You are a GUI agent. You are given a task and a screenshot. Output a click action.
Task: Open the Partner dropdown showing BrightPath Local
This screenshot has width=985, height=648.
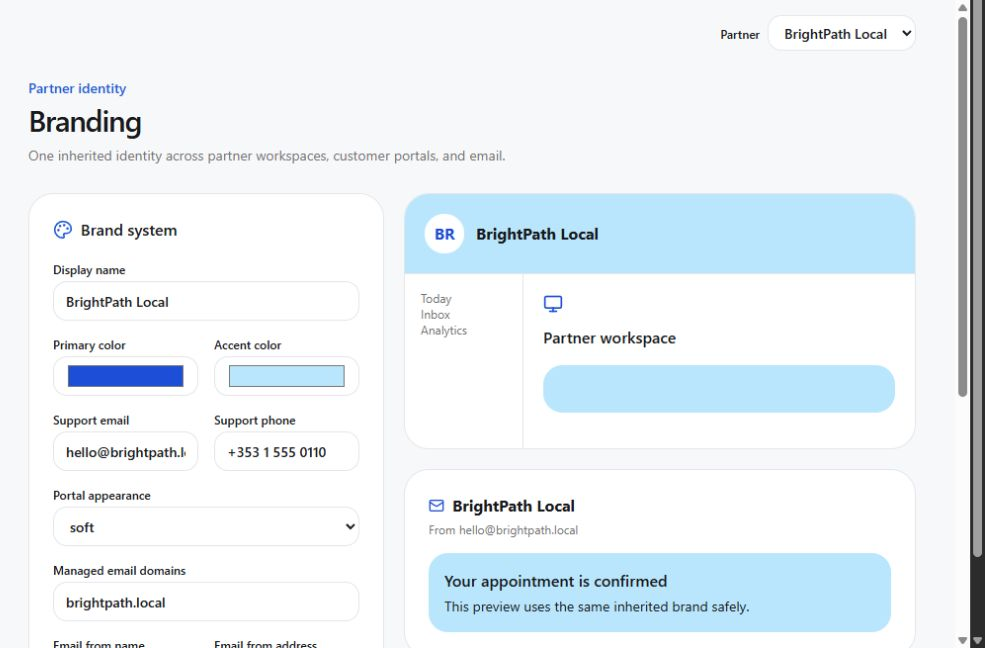842,34
